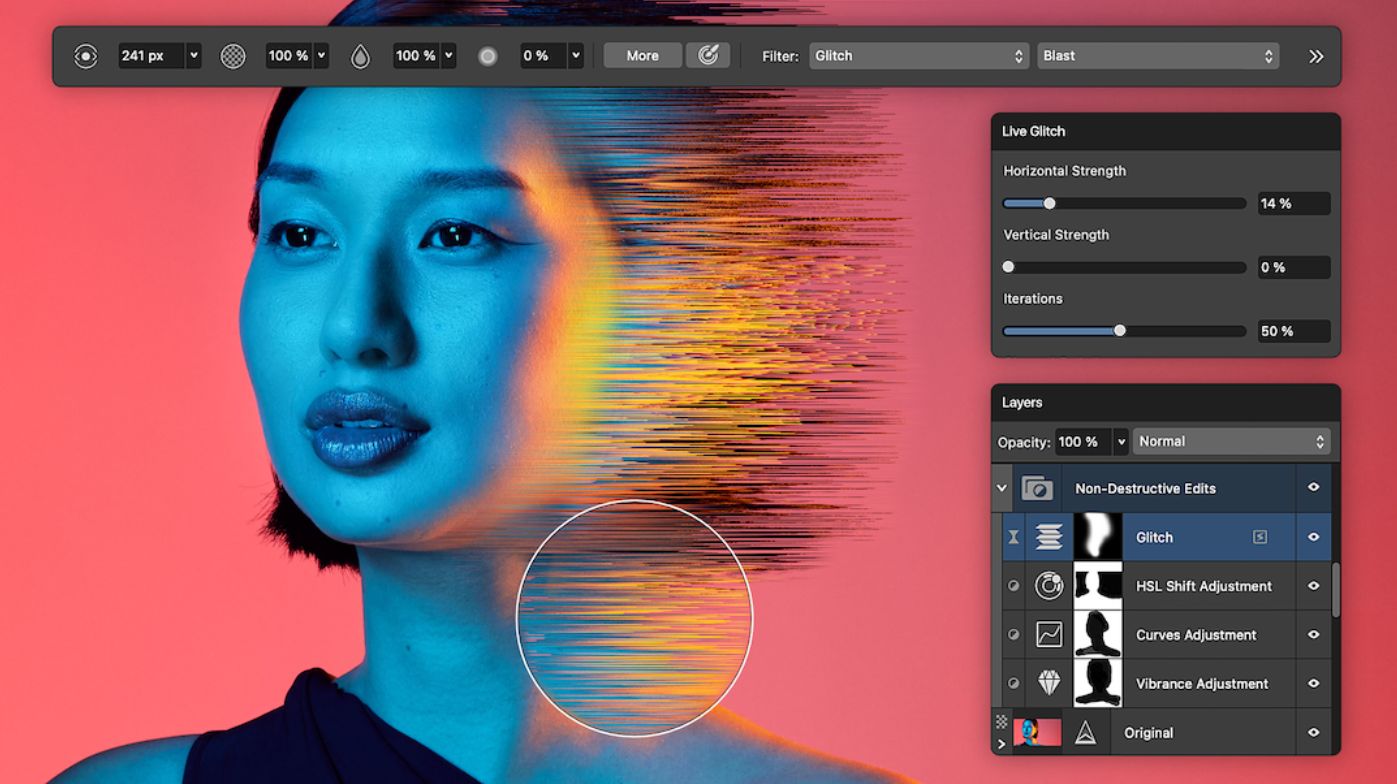Collapse the Non-Destructive Edits group
1397x784 pixels.
pyautogui.click(x=1001, y=488)
